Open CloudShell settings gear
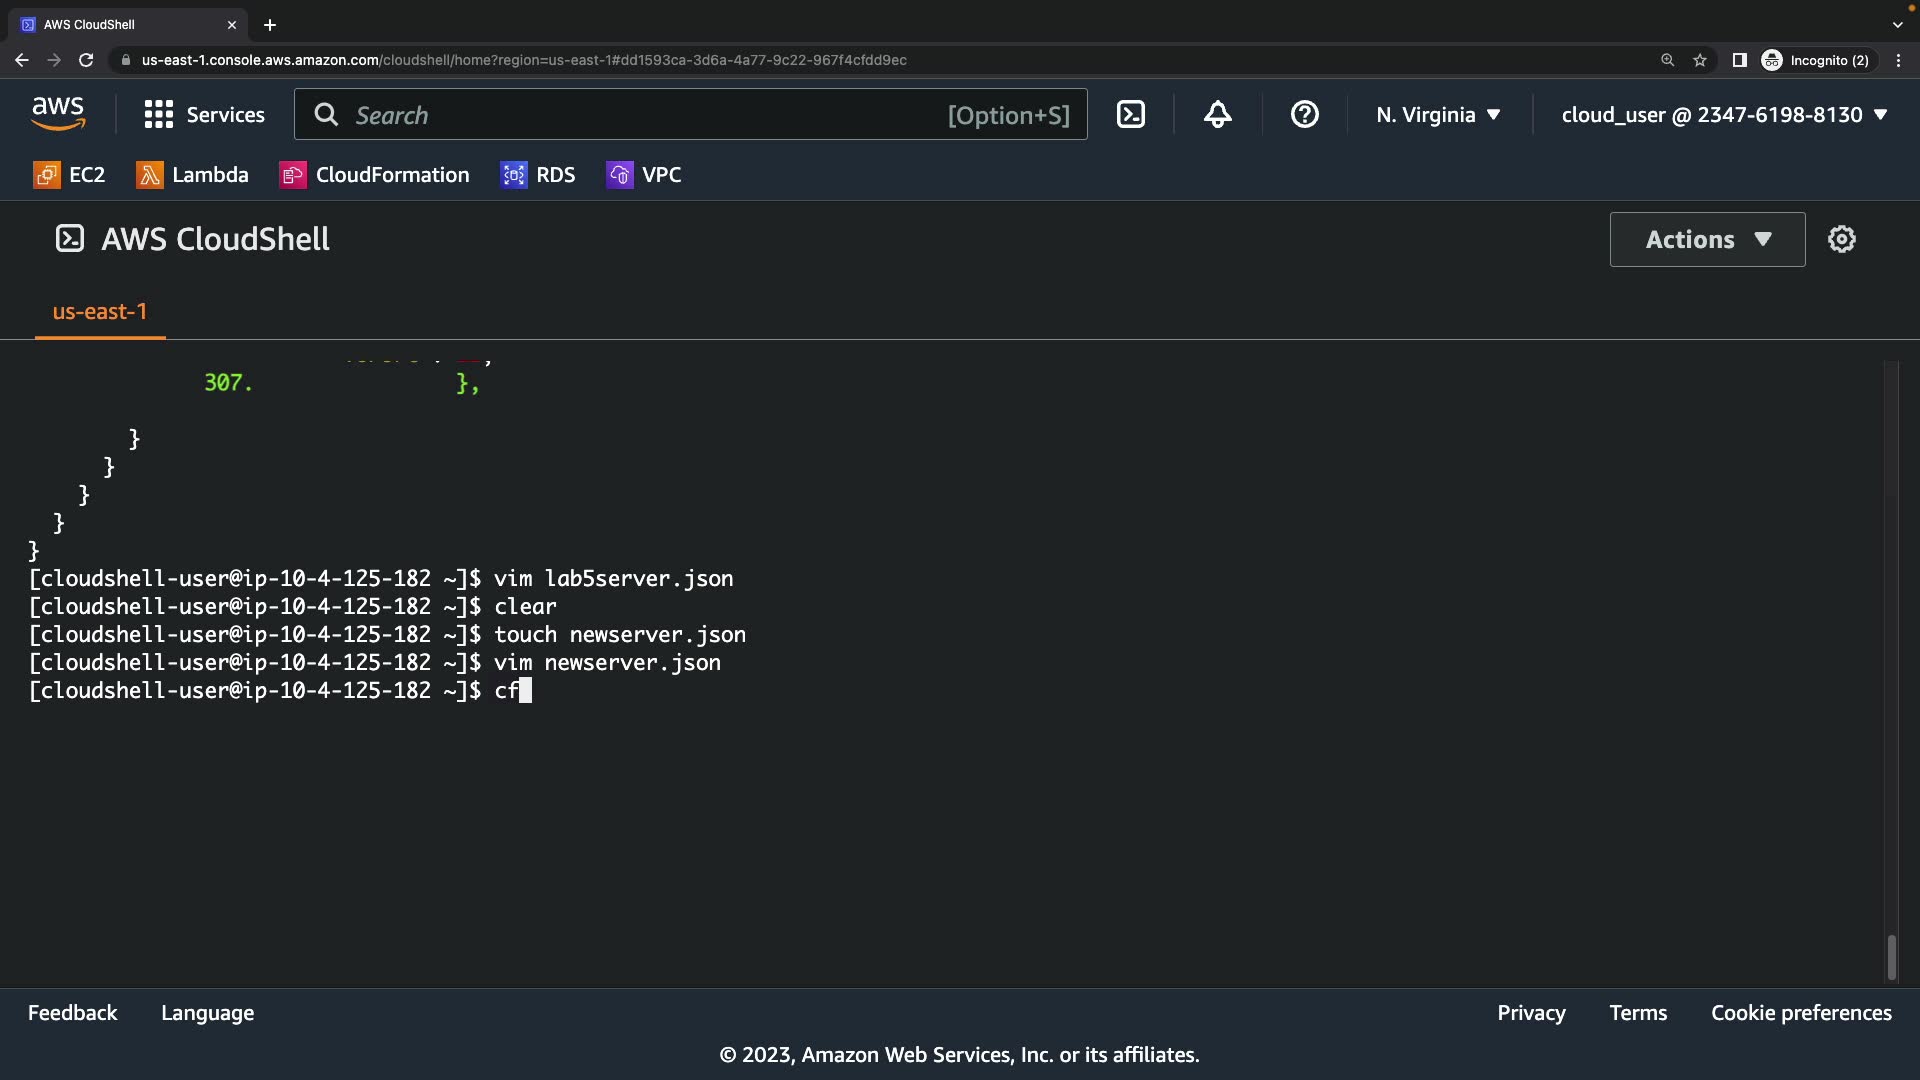The height and width of the screenshot is (1080, 1920). [1841, 239]
